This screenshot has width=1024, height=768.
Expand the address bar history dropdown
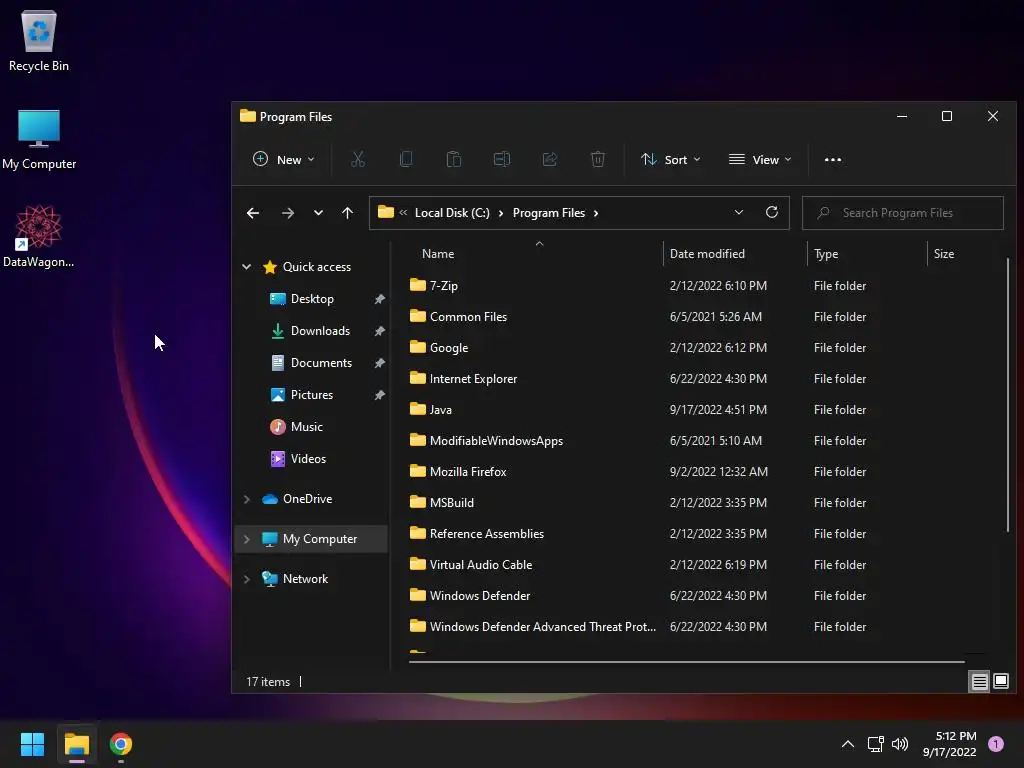(739, 212)
